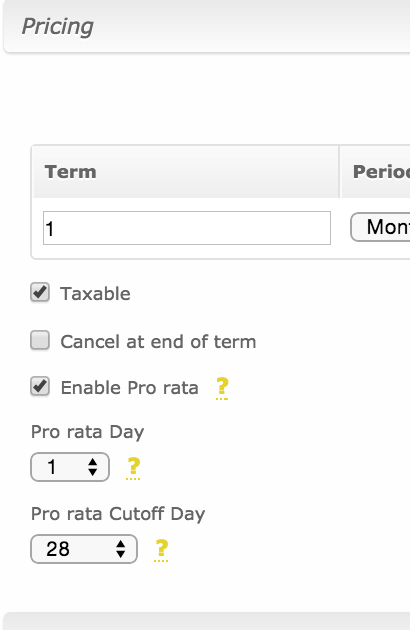The width and height of the screenshot is (410, 630).
Task: Uncheck the Enable Pro rata checkbox
Action: point(40,387)
